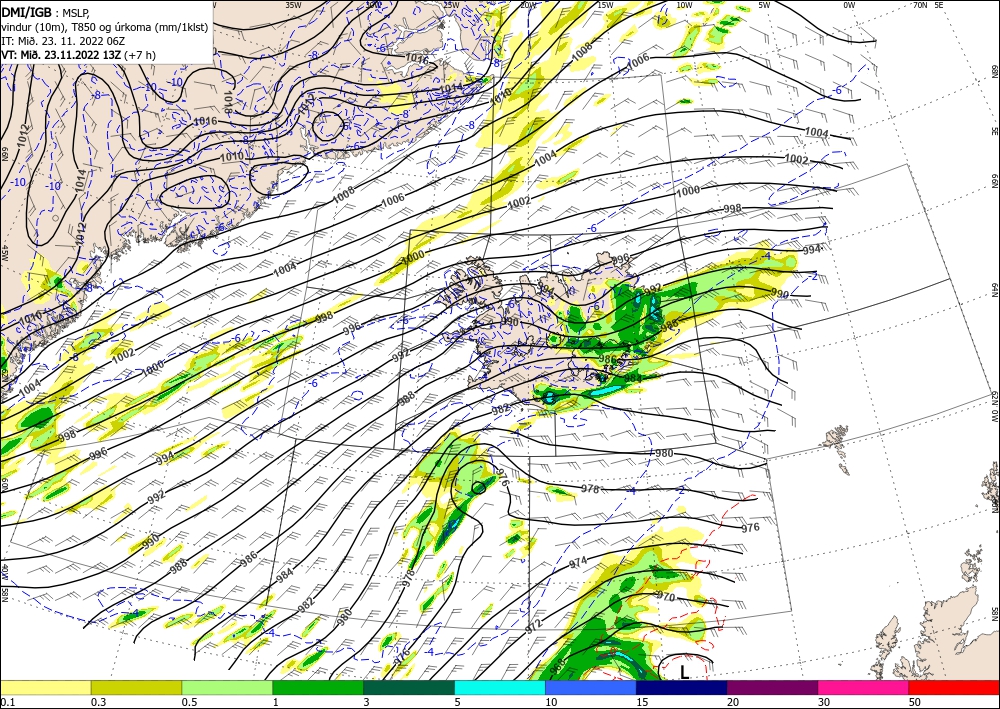1000x709 pixels.
Task: Click the "DMI/IGB" title text
Action: click(x=26, y=11)
